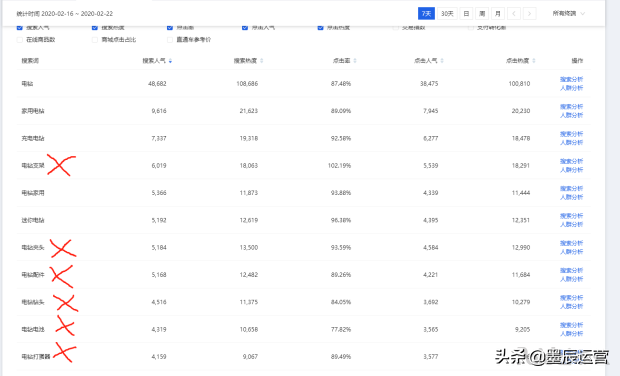Sort by 点击热度 column sort arrows

(534, 61)
